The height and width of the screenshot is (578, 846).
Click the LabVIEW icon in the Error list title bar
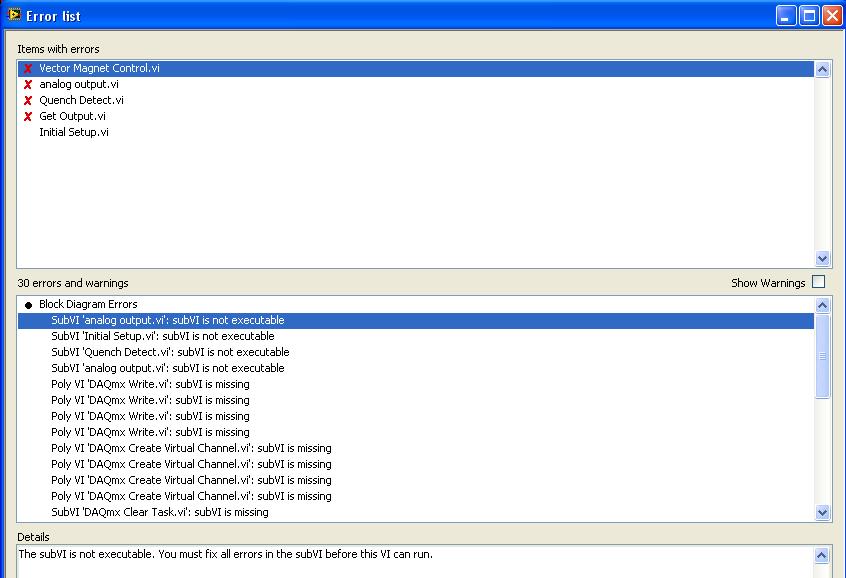point(14,15)
